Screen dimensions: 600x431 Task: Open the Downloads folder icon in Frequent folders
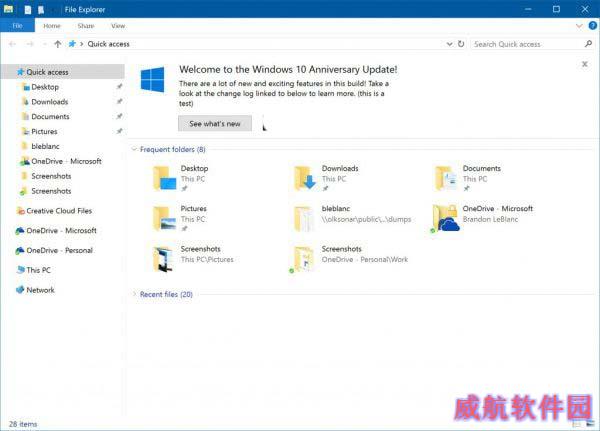[x=305, y=178]
